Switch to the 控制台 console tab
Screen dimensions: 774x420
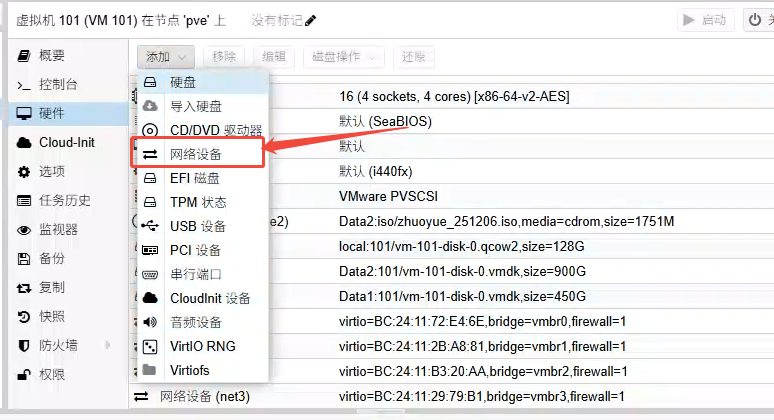[x=57, y=85]
